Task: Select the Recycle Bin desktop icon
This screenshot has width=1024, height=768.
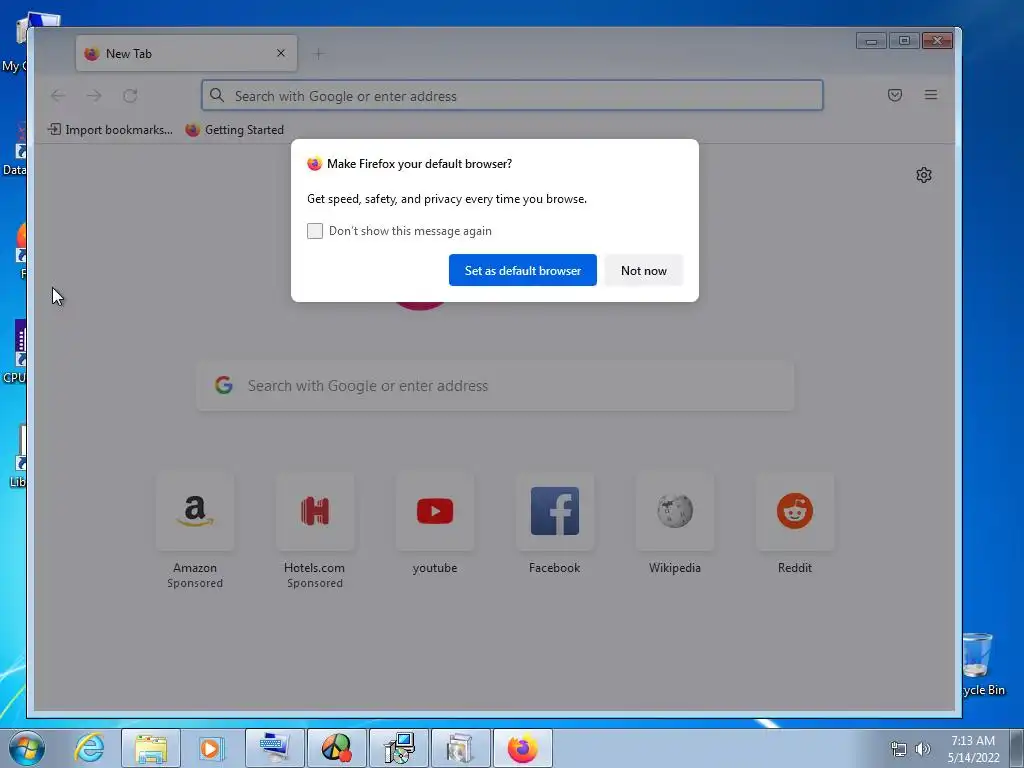Action: click(983, 665)
